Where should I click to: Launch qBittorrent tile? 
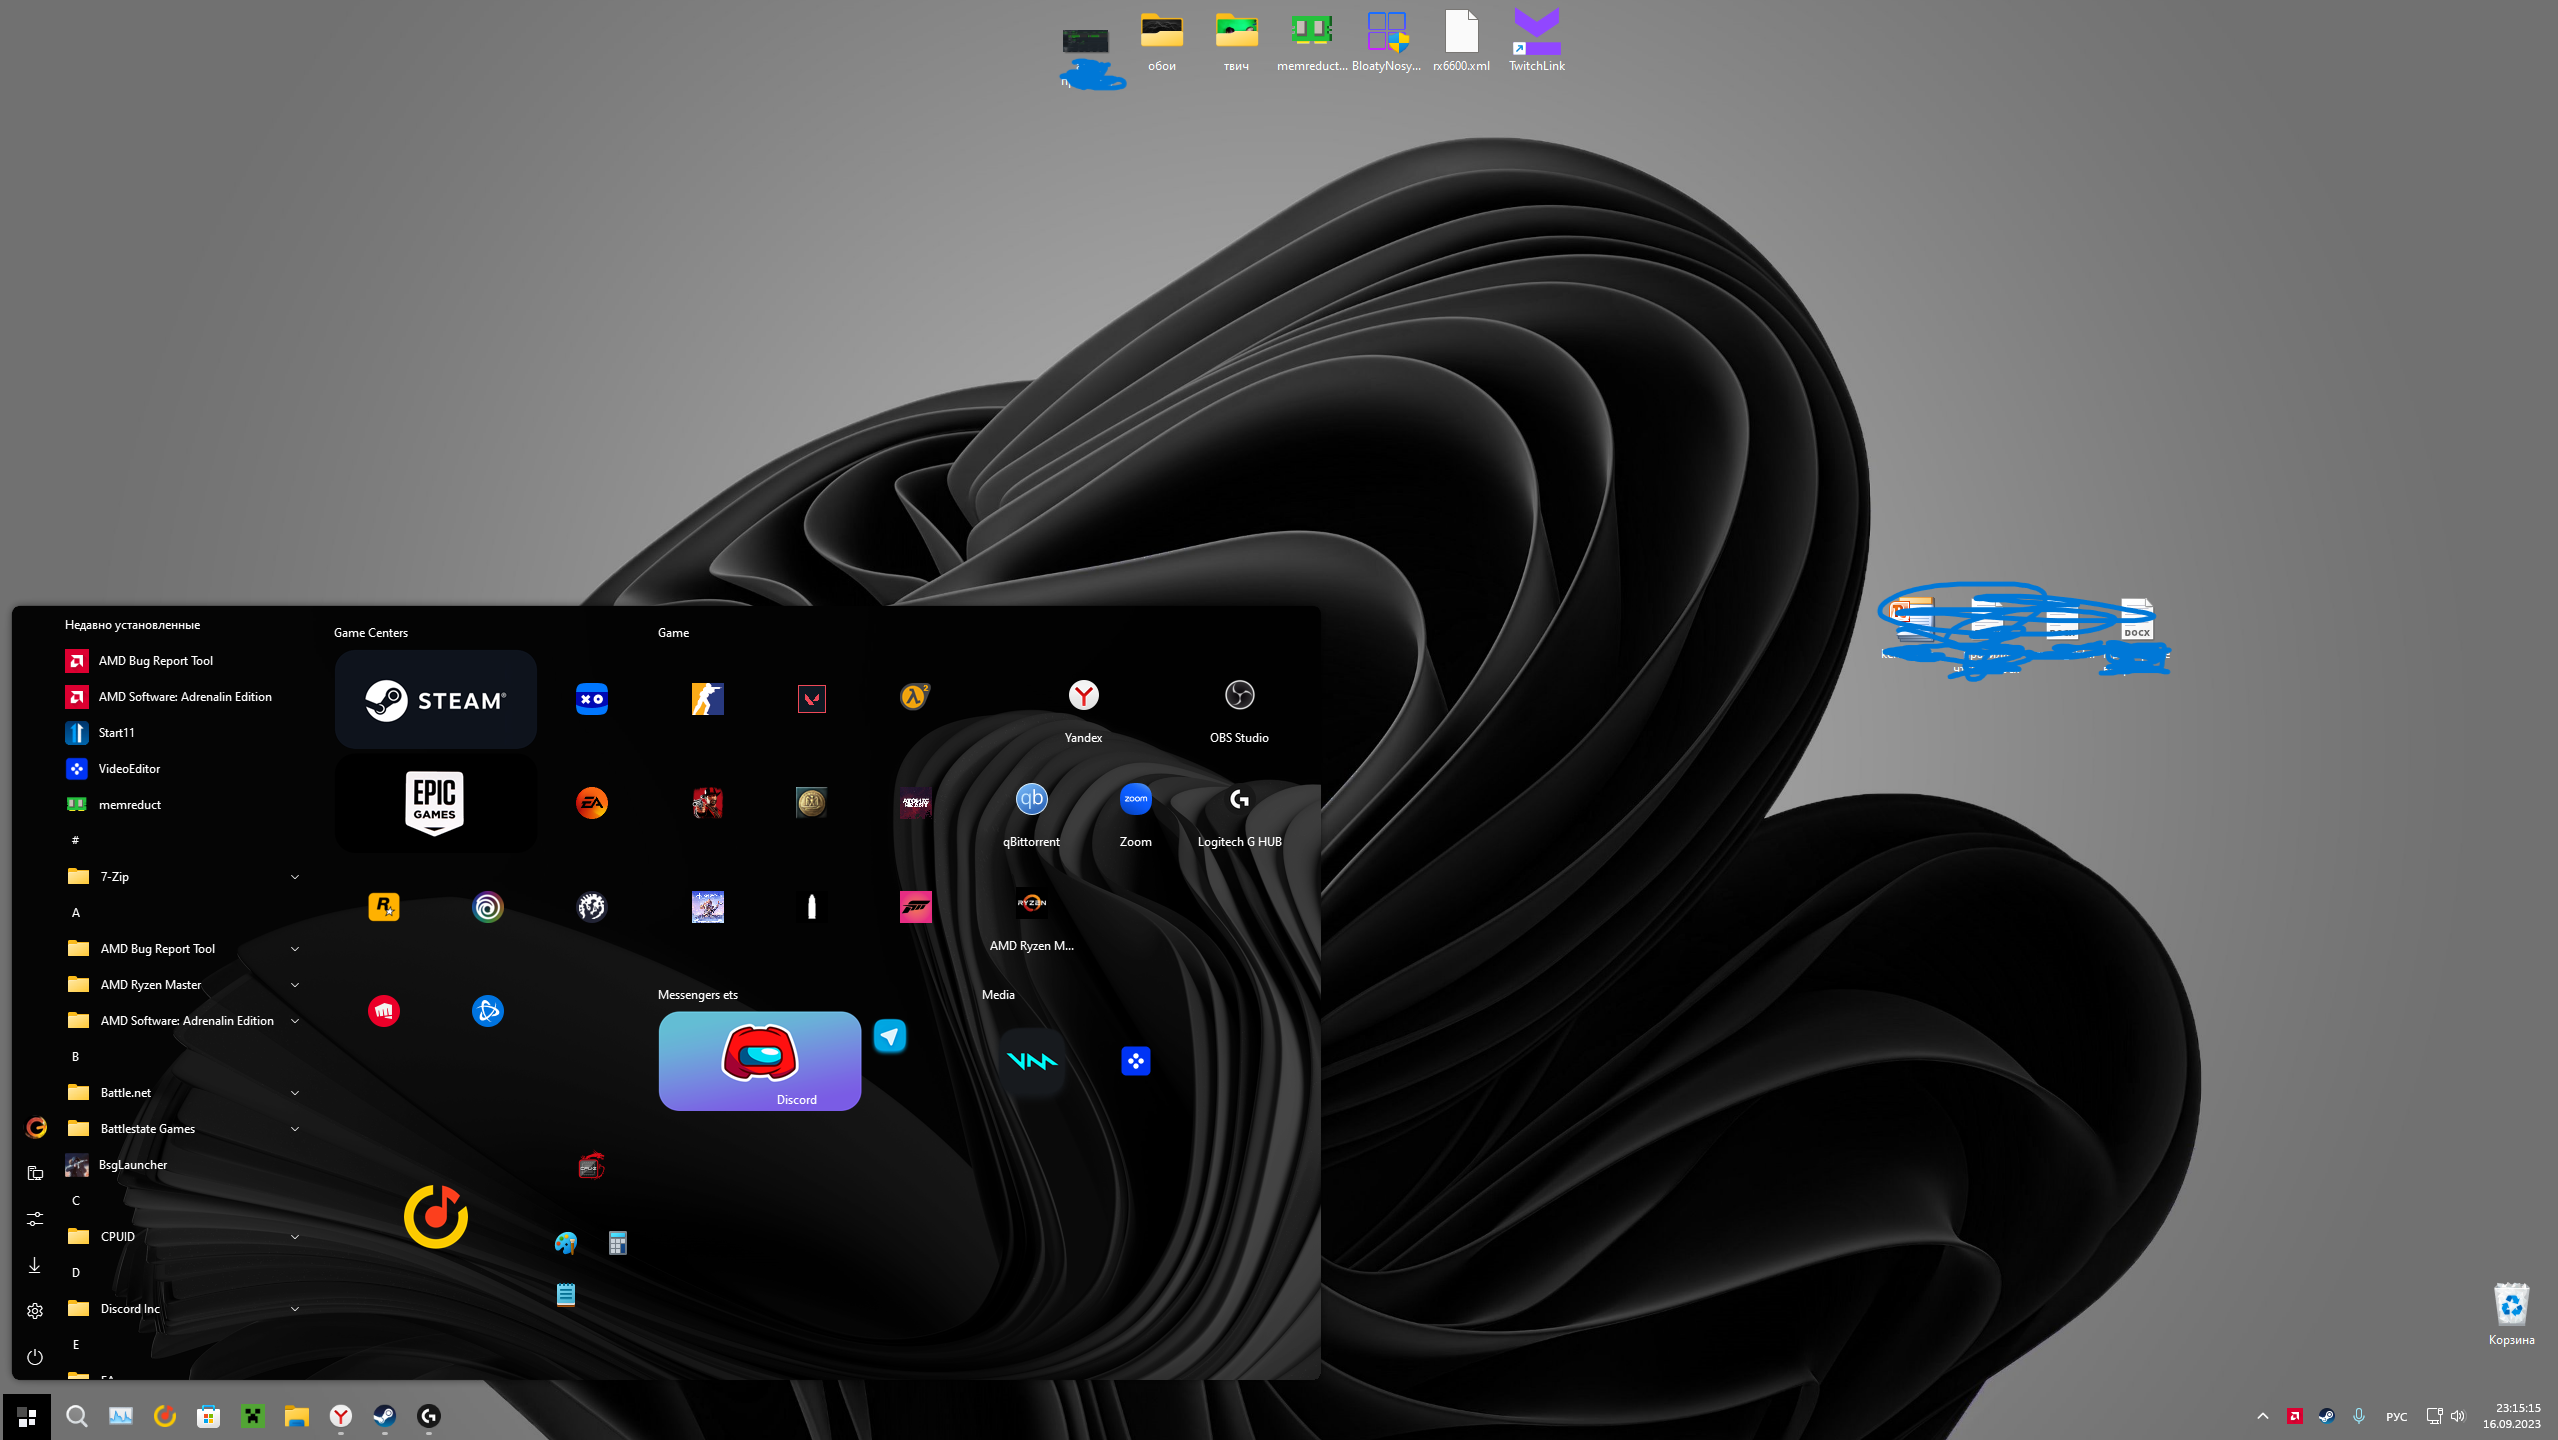[1031, 800]
